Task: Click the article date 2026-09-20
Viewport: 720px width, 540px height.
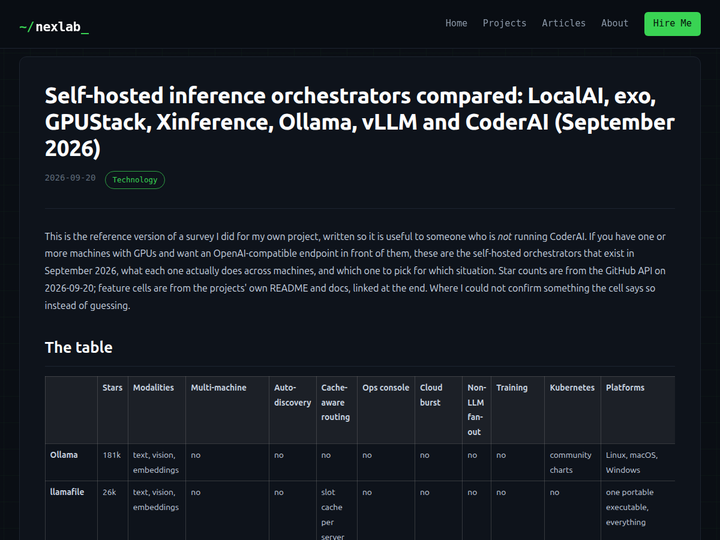Action: coord(70,178)
